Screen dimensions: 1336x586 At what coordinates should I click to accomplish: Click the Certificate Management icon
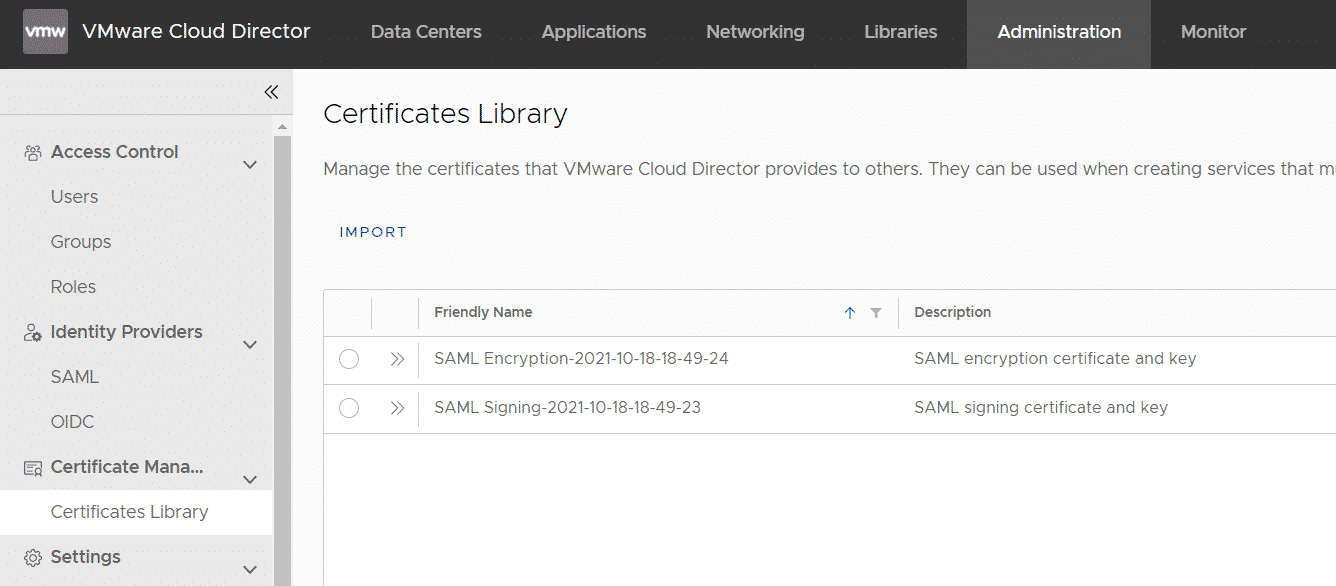click(33, 467)
